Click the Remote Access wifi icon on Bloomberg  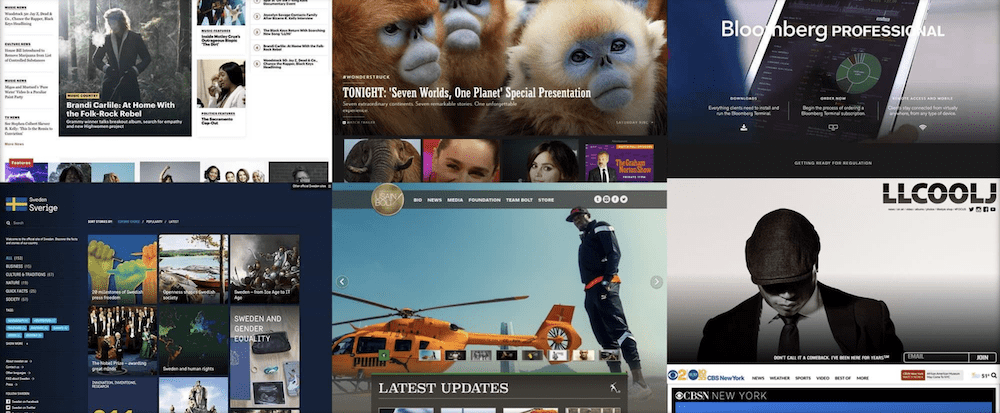pyautogui.click(x=922, y=127)
